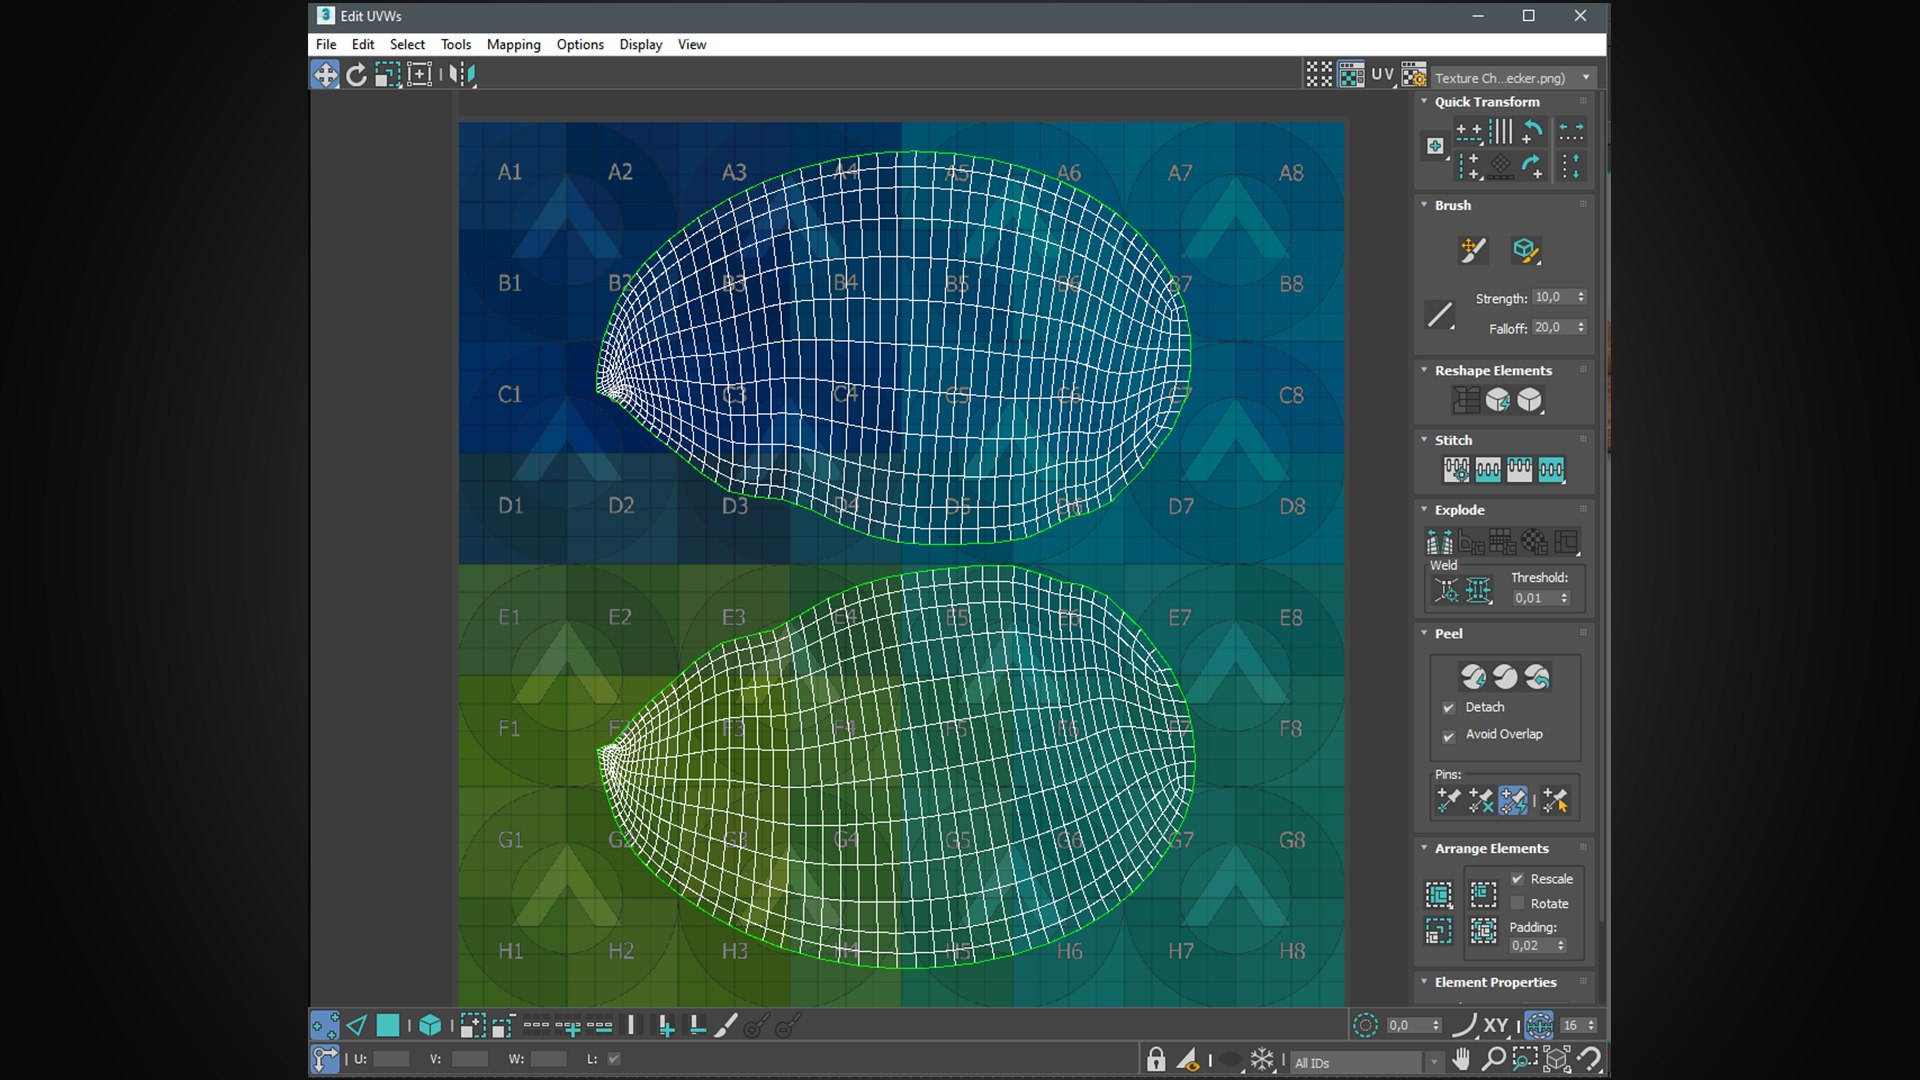Screen dimensions: 1920x1080
Task: Click the Quick Peel icon
Action: pyautogui.click(x=1473, y=677)
